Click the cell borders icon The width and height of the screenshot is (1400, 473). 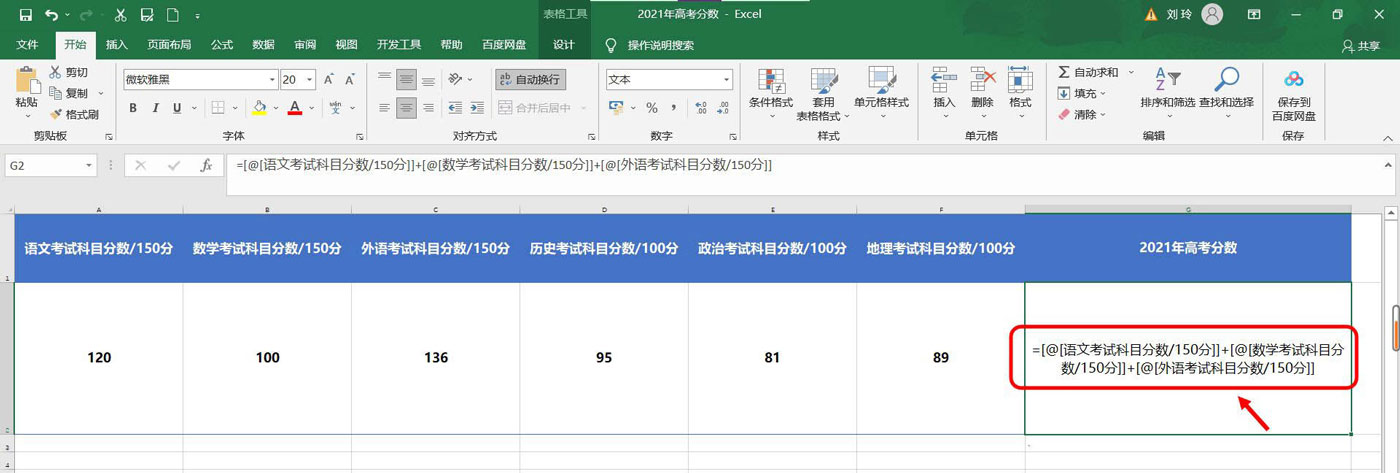[217, 108]
